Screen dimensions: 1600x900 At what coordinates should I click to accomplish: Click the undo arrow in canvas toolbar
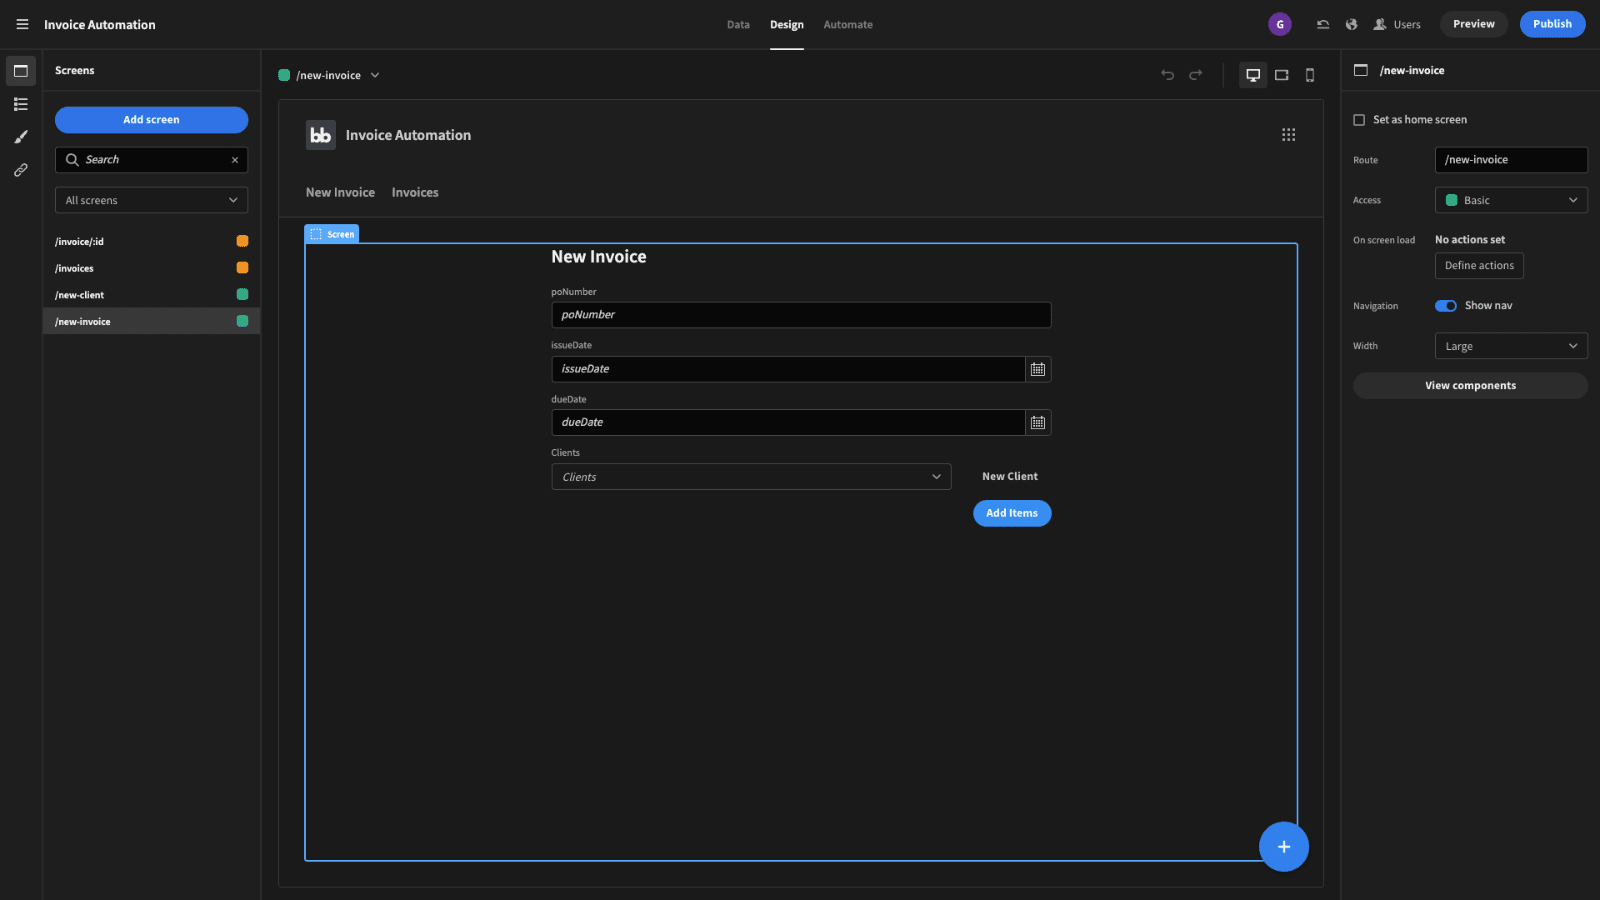(x=1167, y=75)
